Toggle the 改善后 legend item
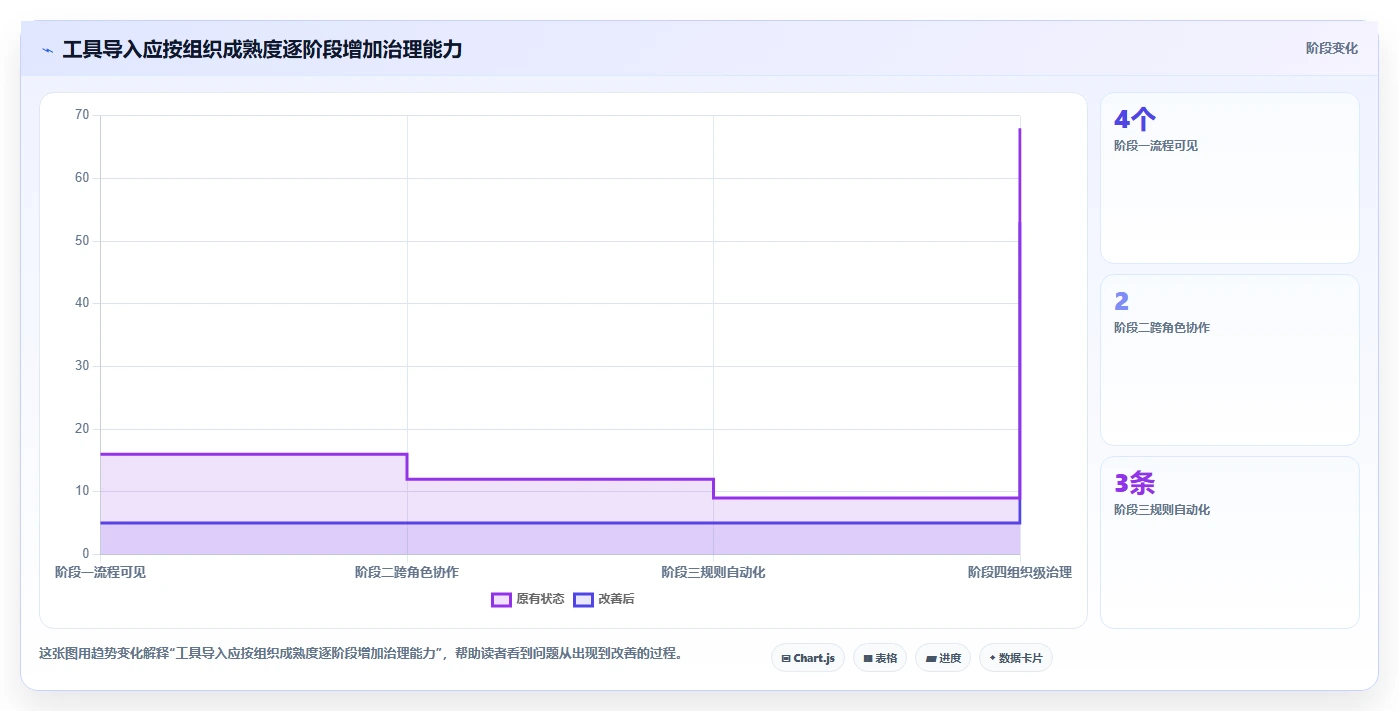The image size is (1399, 711). click(x=604, y=599)
